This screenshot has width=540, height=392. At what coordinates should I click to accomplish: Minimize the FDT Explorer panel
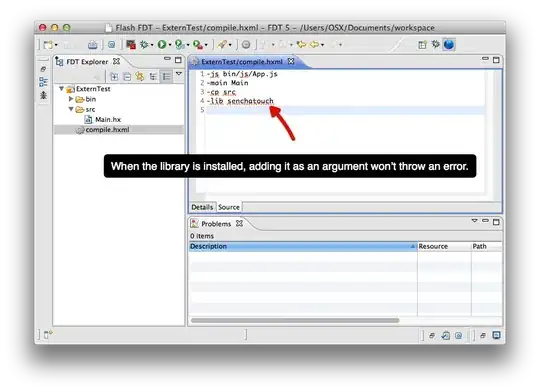pos(167,59)
